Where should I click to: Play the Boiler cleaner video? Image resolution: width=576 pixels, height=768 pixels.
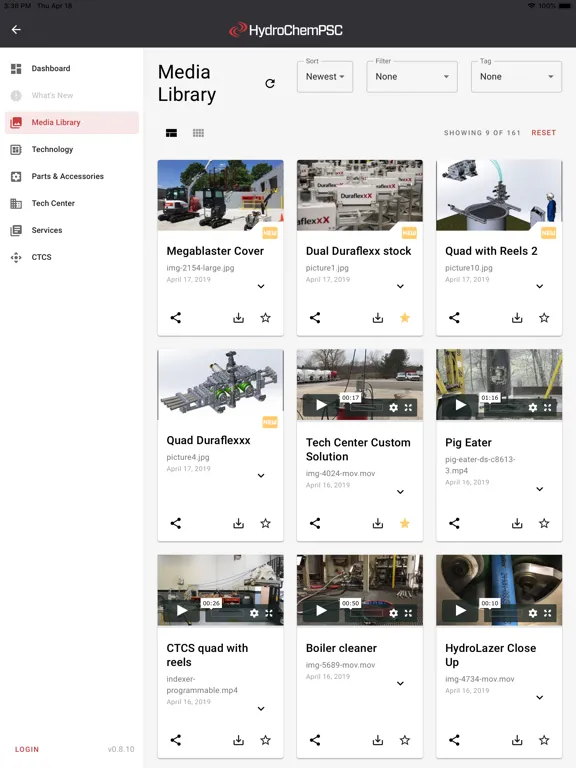click(321, 611)
